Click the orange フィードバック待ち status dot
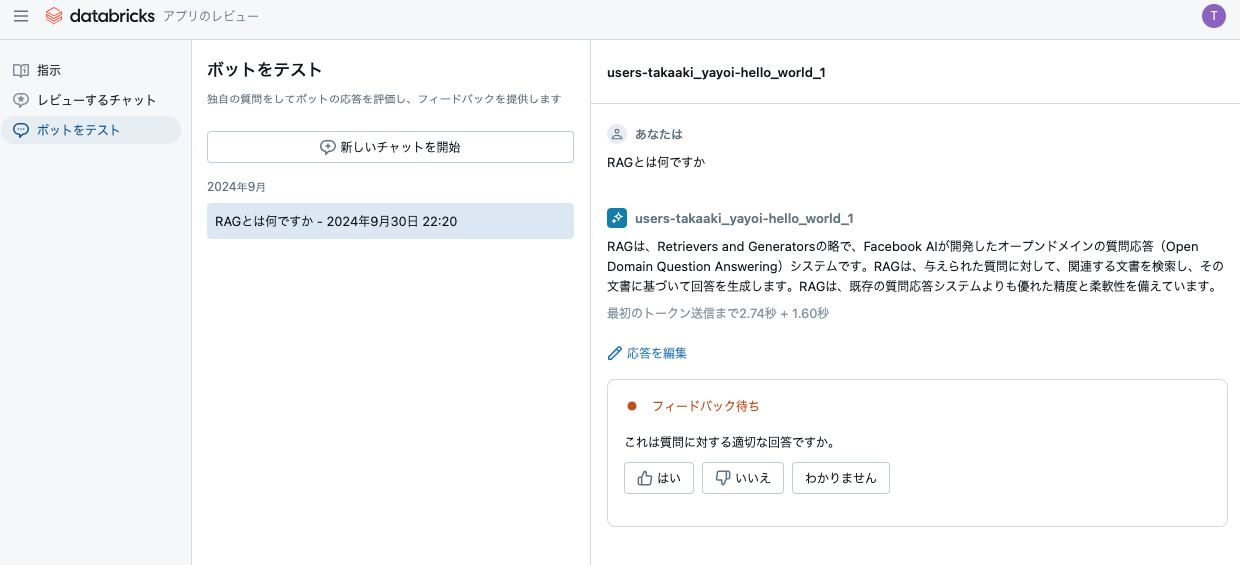The width and height of the screenshot is (1240, 565). click(632, 406)
